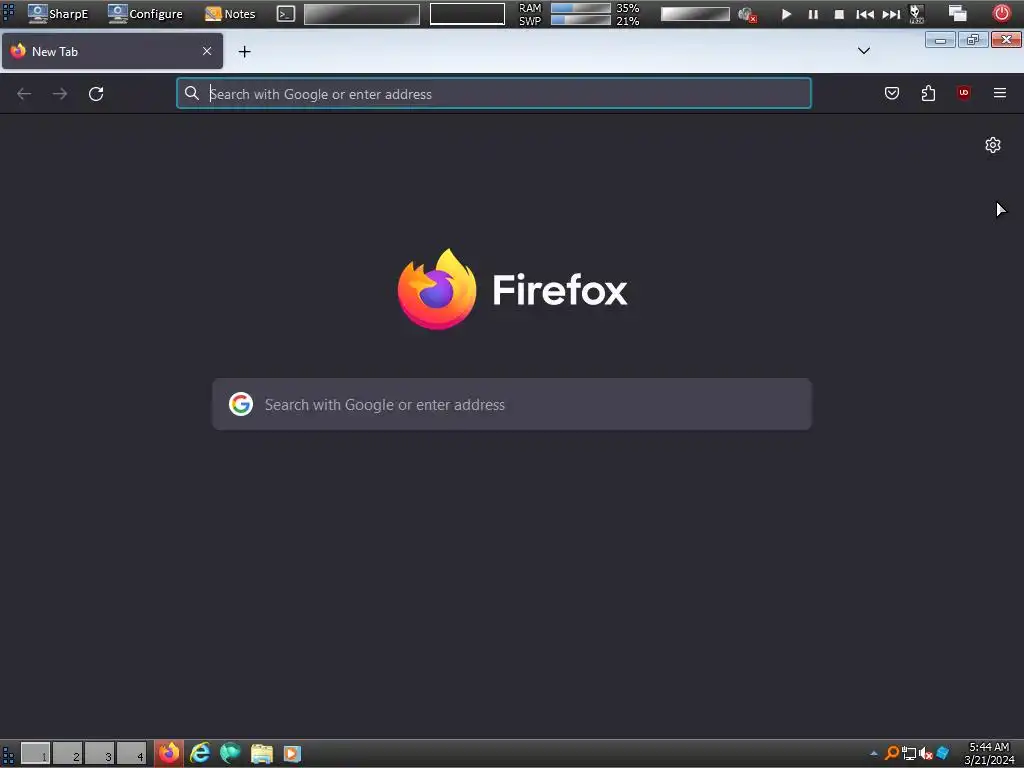Click the Google search box on page
The width and height of the screenshot is (1024, 768).
pyautogui.click(x=512, y=404)
